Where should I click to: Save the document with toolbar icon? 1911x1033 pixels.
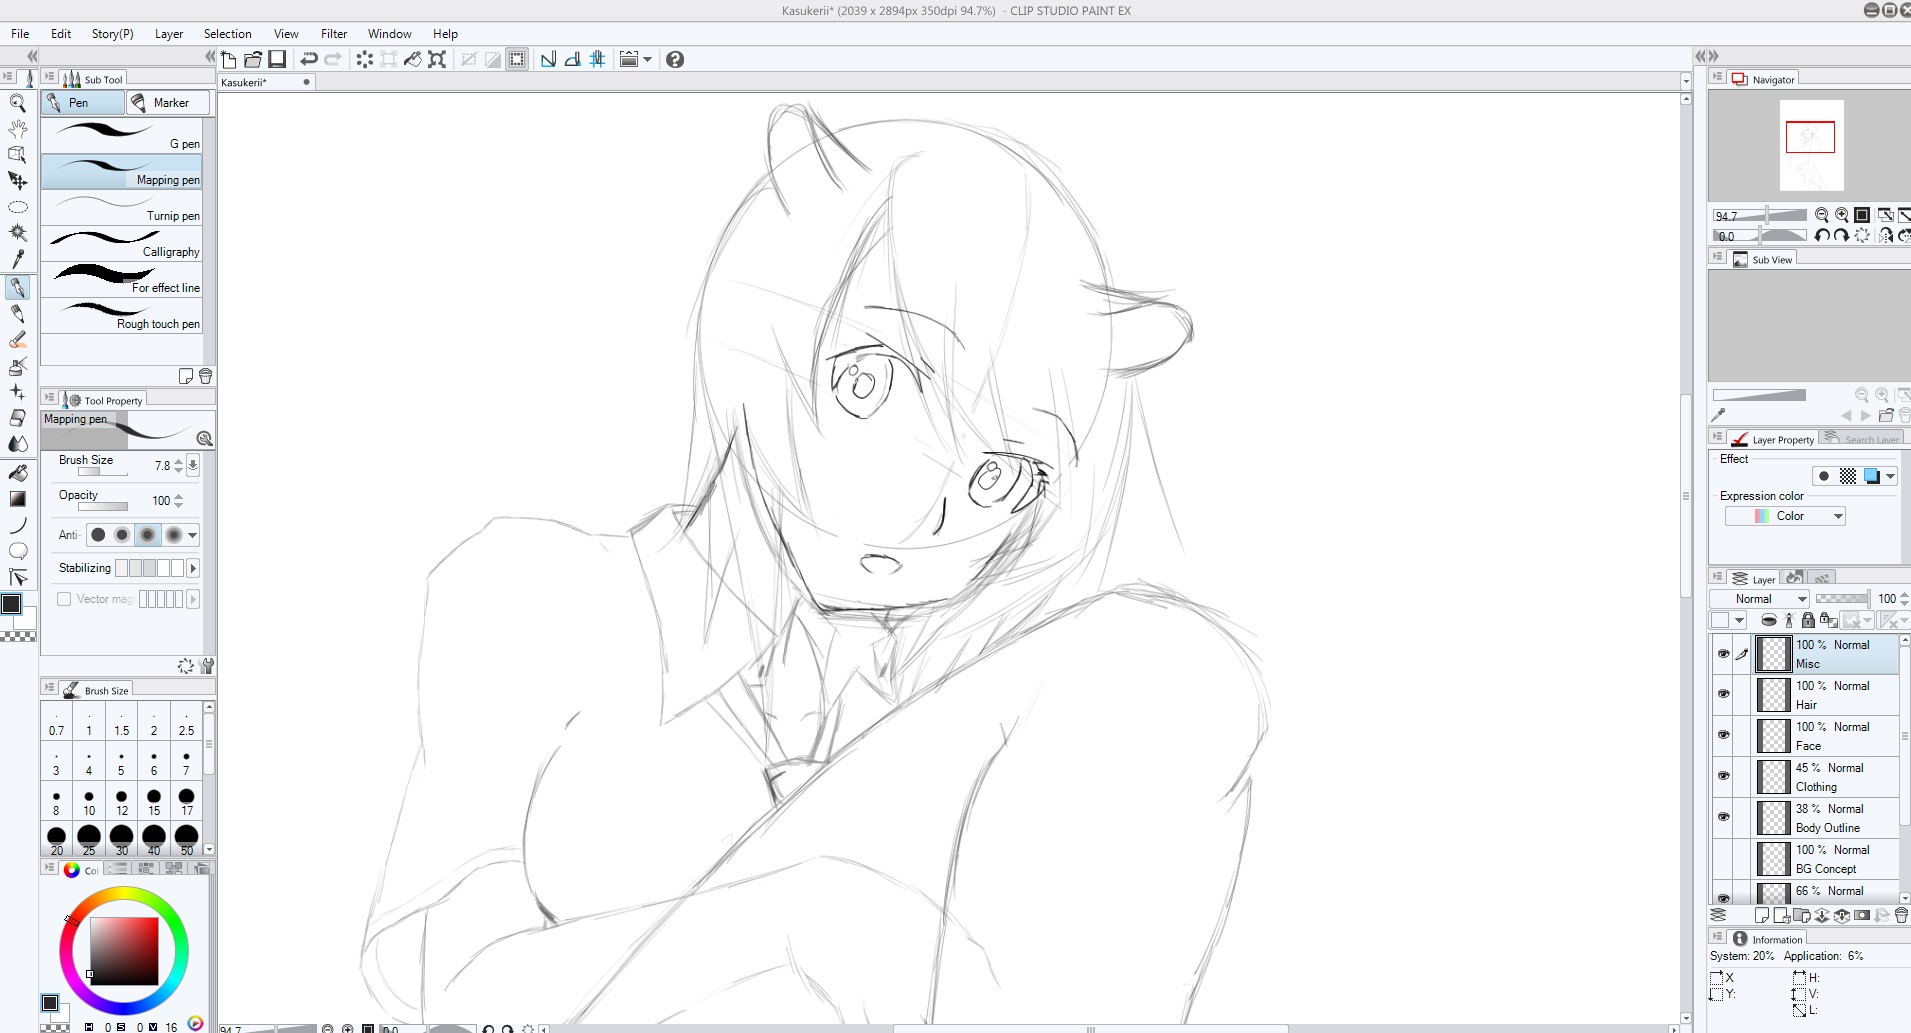[x=277, y=59]
